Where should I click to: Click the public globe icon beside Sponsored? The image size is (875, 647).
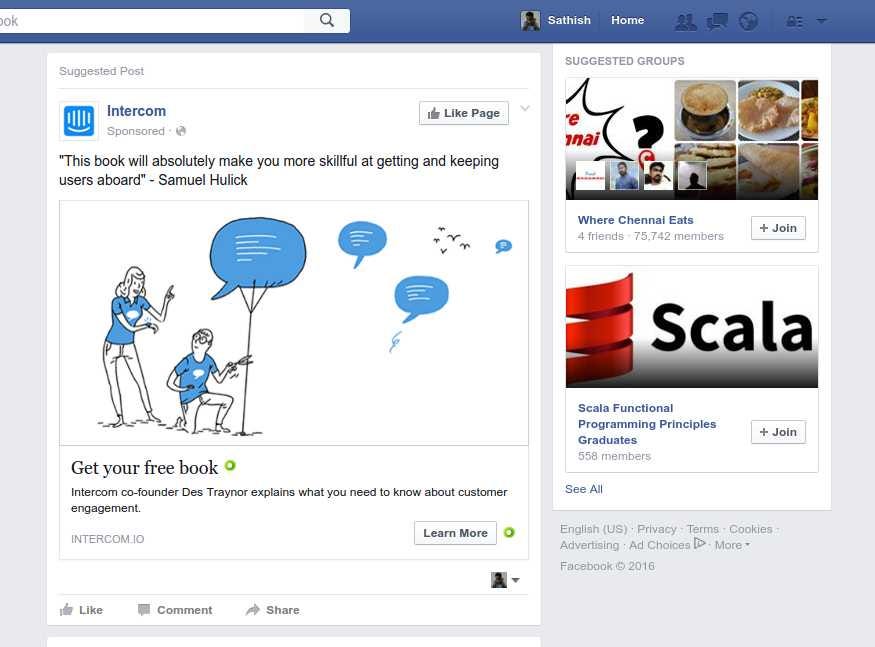pyautogui.click(x=181, y=131)
